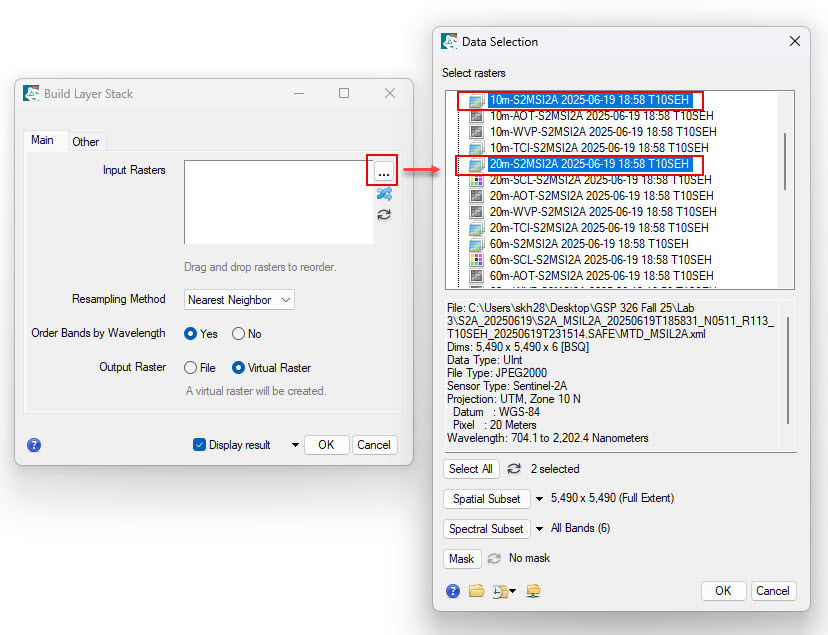828x635 pixels.
Task: Click the refresh icon next to Select All
Action: [x=514, y=469]
